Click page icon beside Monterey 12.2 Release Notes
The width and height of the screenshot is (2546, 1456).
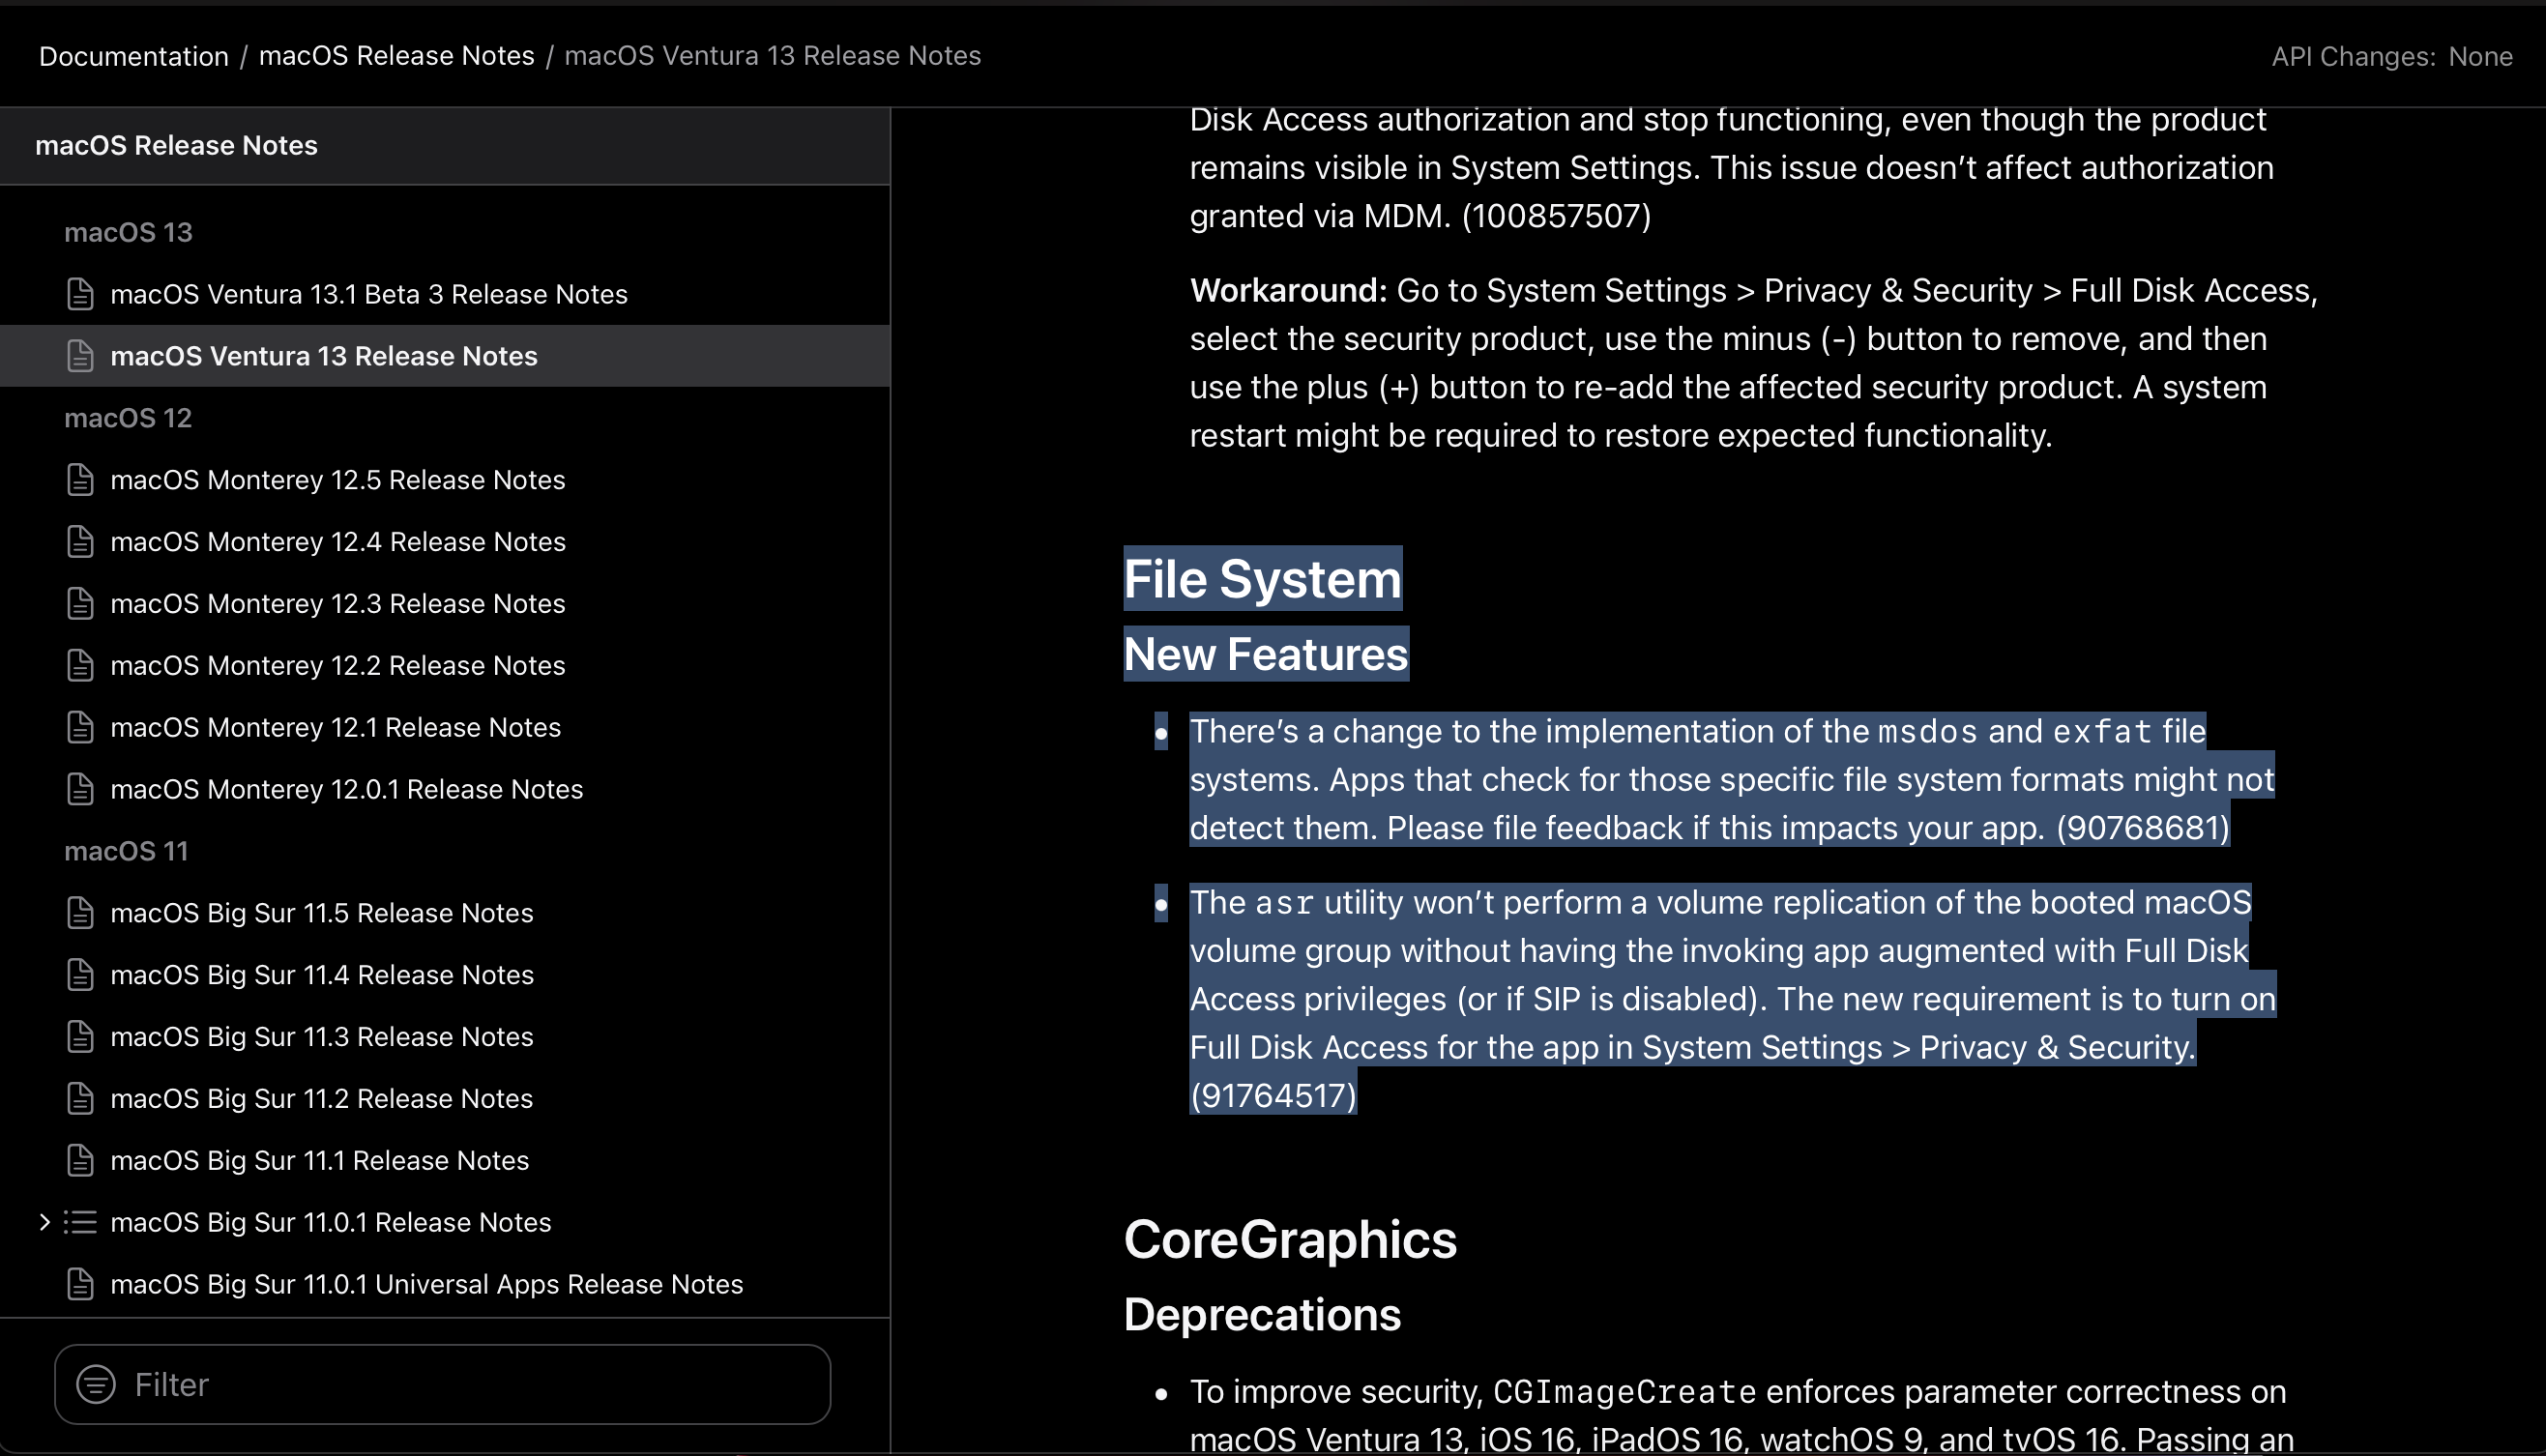(80, 665)
